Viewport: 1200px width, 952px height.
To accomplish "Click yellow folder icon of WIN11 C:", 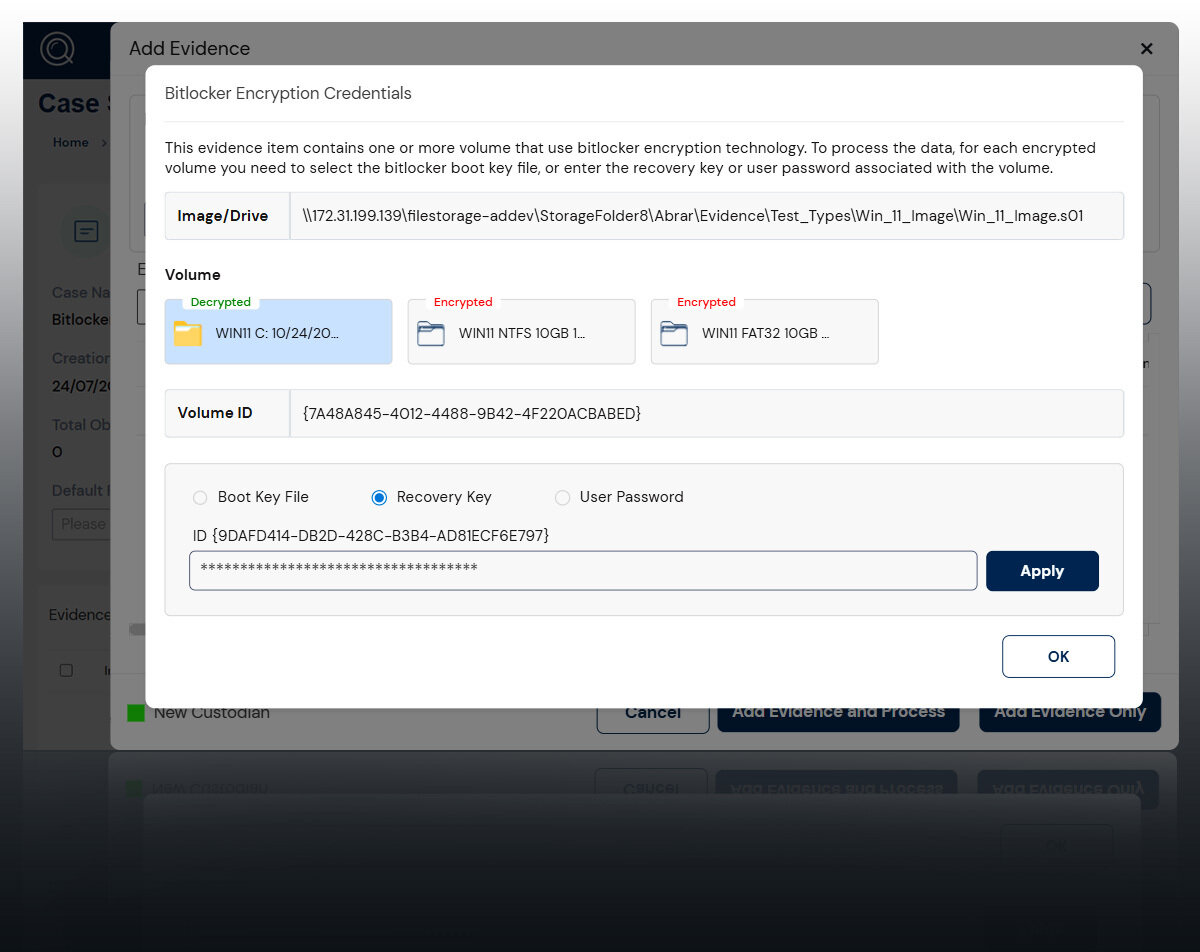I will pos(188,333).
